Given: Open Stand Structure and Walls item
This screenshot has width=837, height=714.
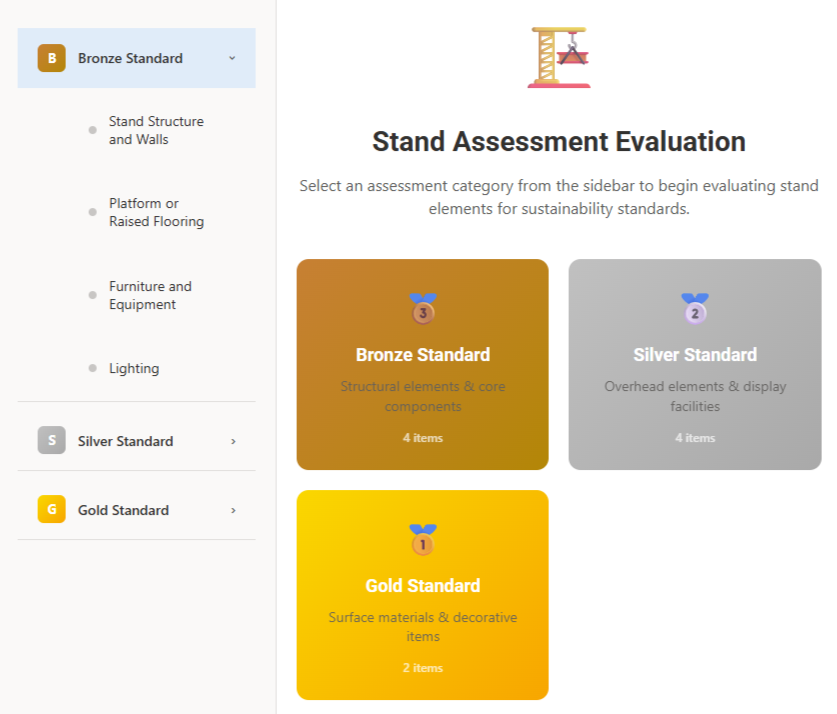Looking at the screenshot, I should (156, 130).
